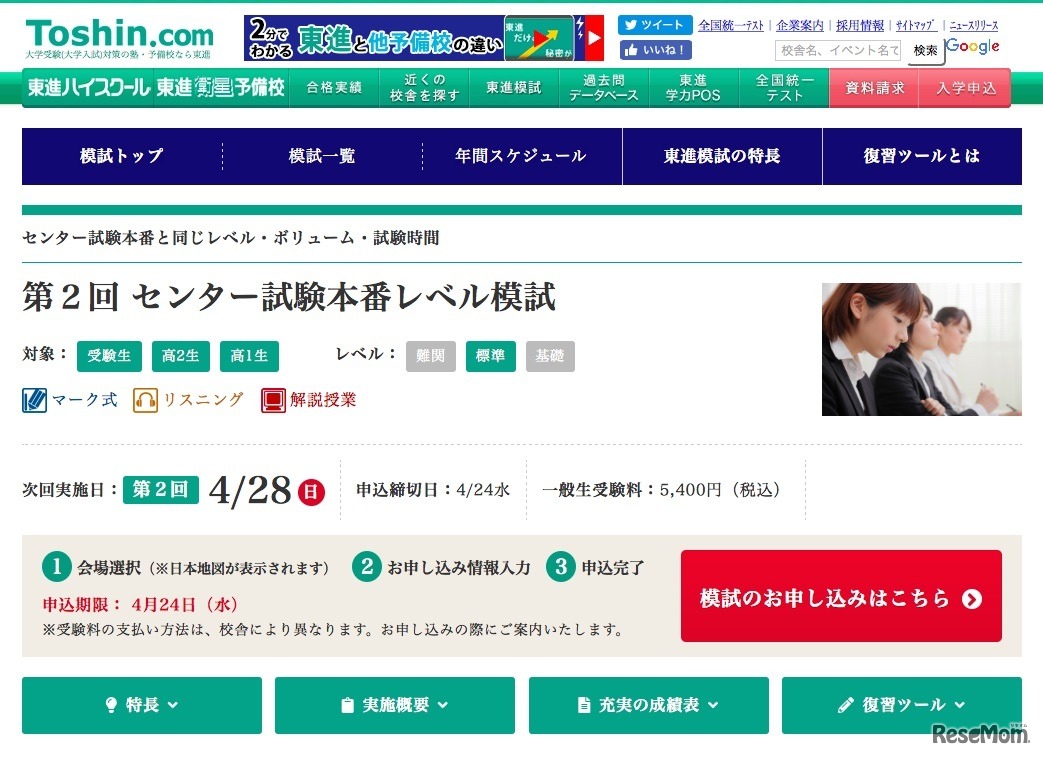
Task: Click the 充実の成績表 document icon
Action: tap(585, 705)
